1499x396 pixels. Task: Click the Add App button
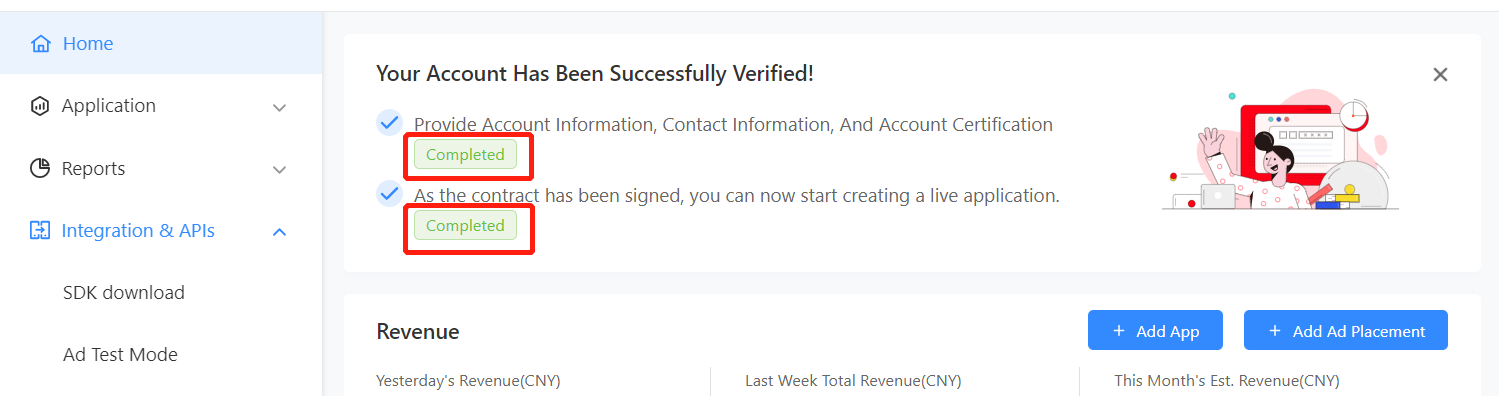coord(1155,330)
